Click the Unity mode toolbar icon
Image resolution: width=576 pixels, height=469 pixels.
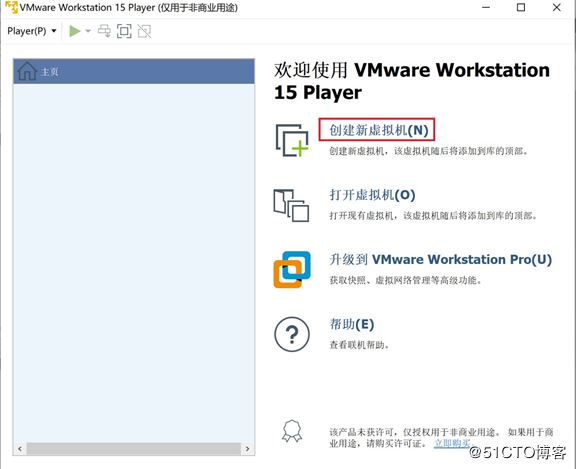144,31
